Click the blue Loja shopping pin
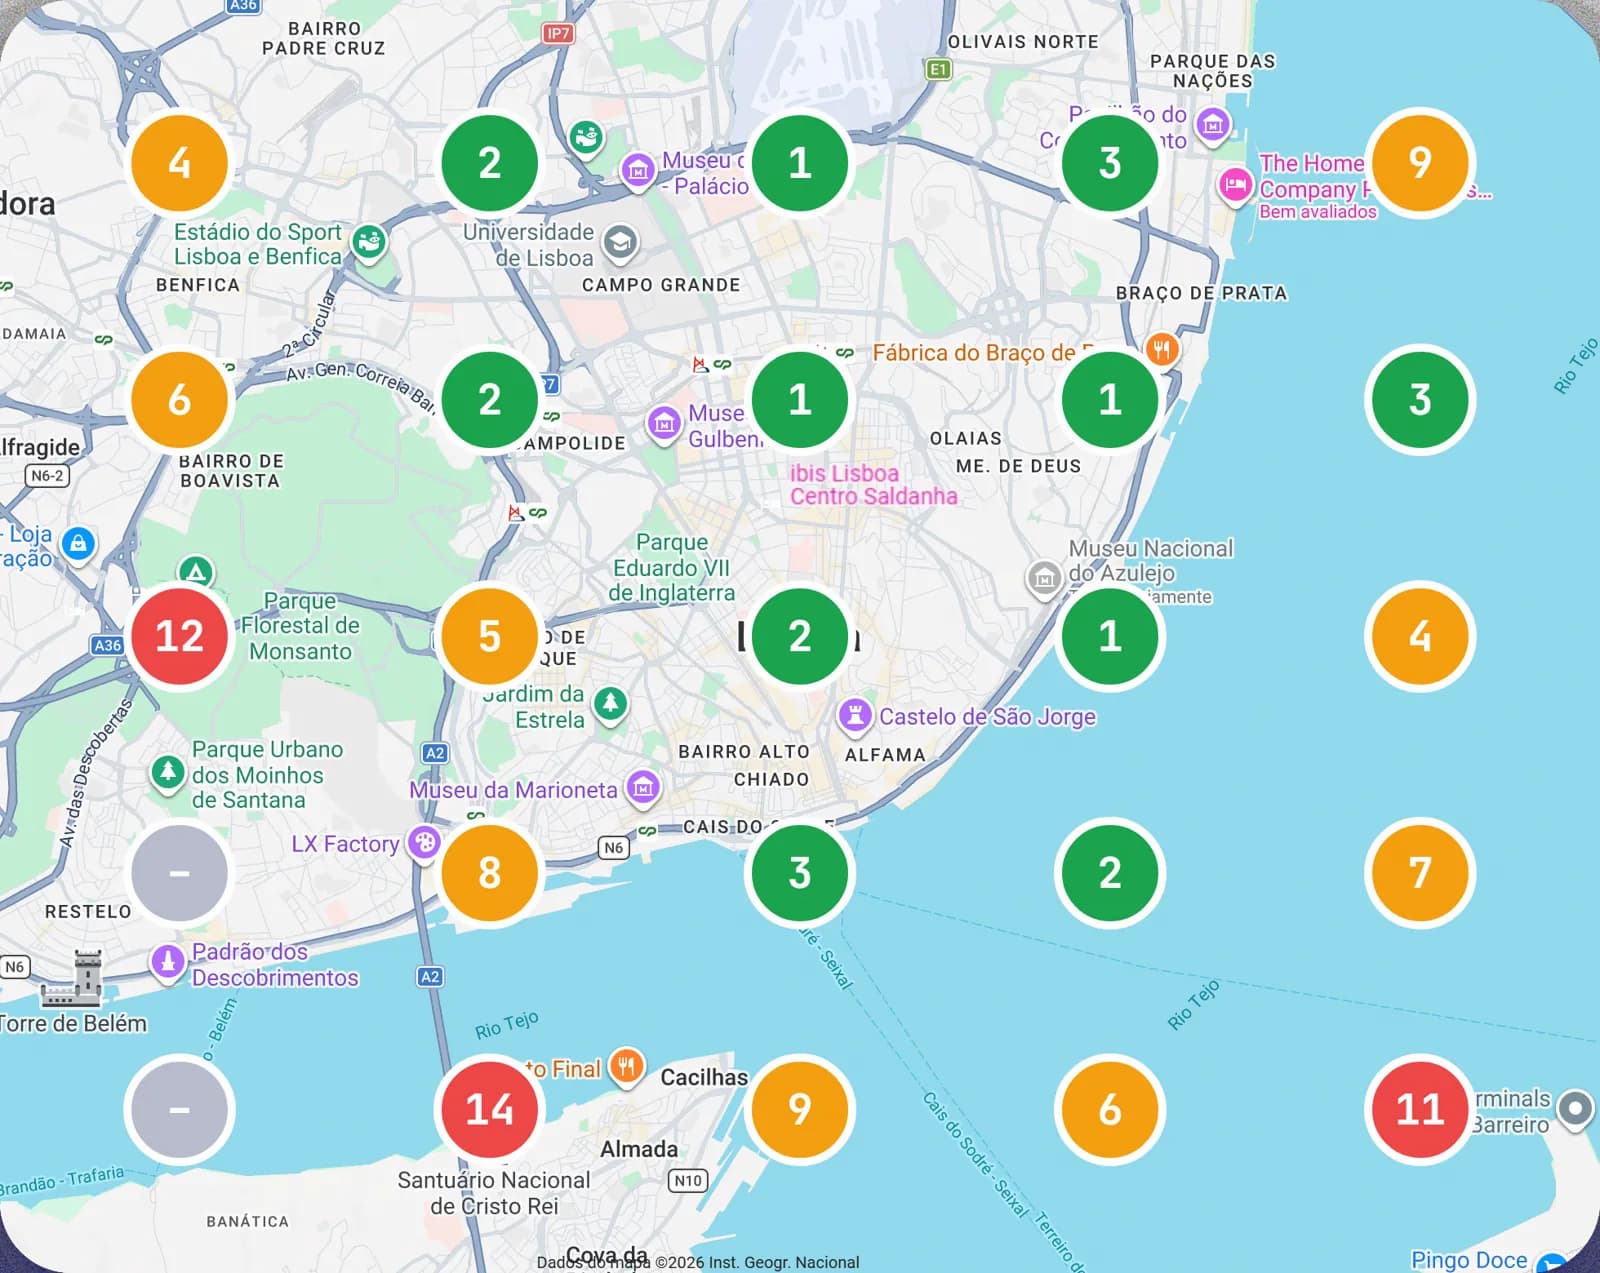Screen dimensions: 1600x1273 click(x=78, y=544)
